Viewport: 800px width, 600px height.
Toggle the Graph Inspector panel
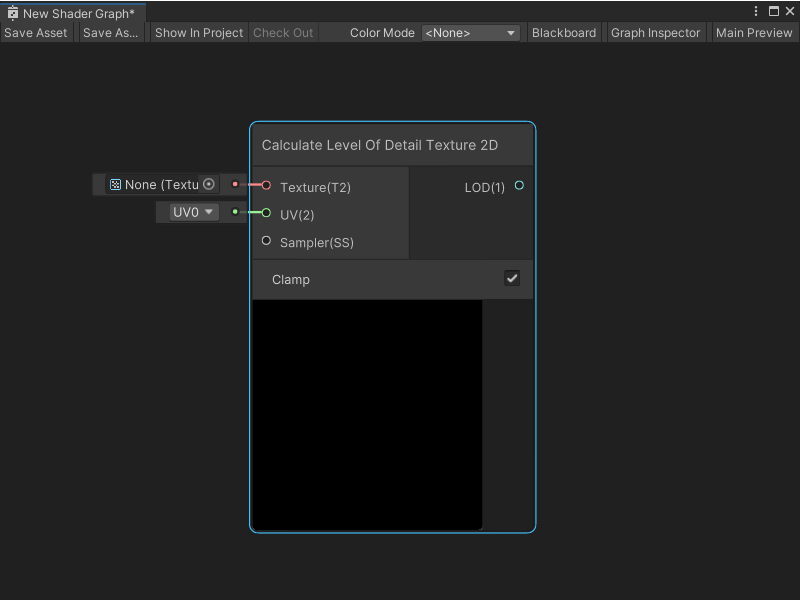click(x=655, y=32)
